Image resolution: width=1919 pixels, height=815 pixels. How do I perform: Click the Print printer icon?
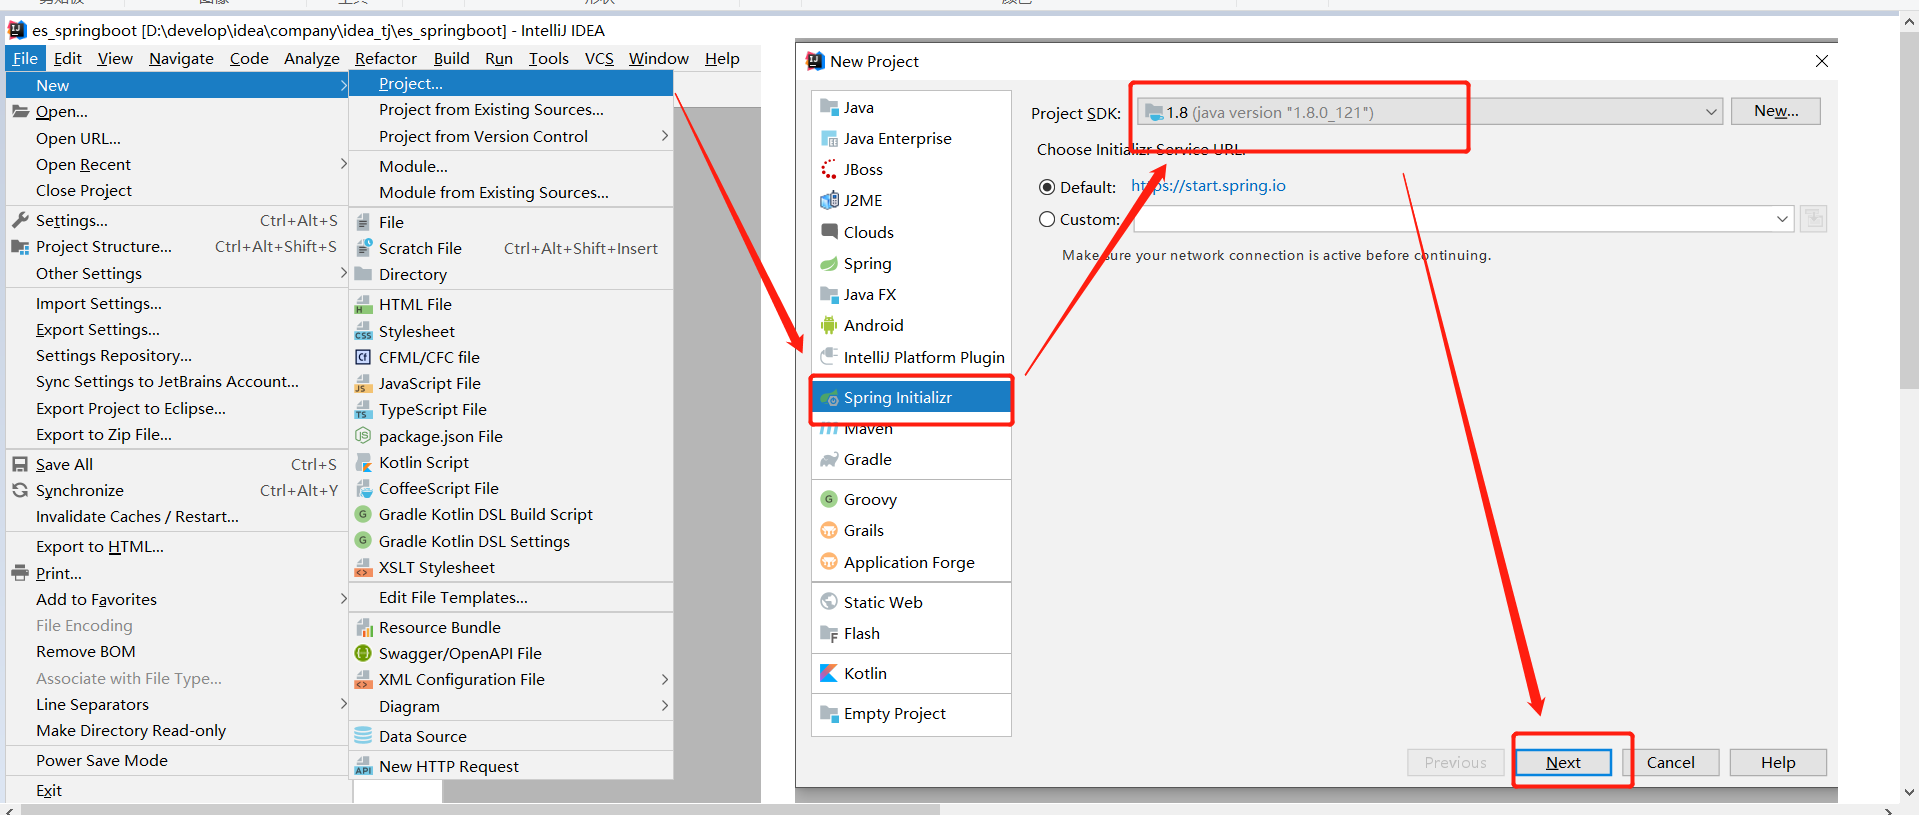(20, 573)
